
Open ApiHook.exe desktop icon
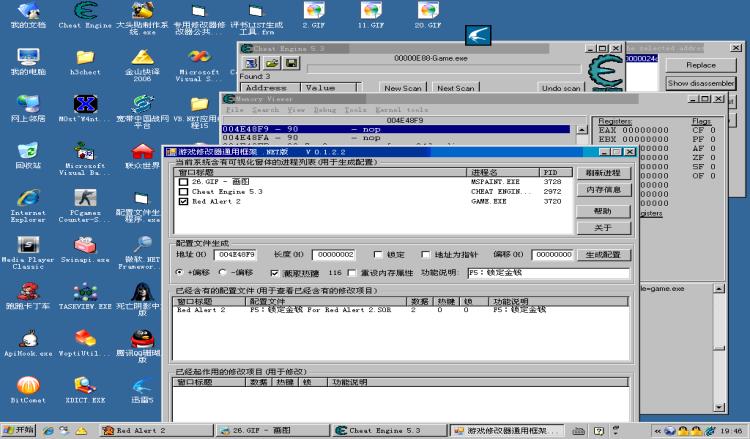pyautogui.click(x=28, y=342)
